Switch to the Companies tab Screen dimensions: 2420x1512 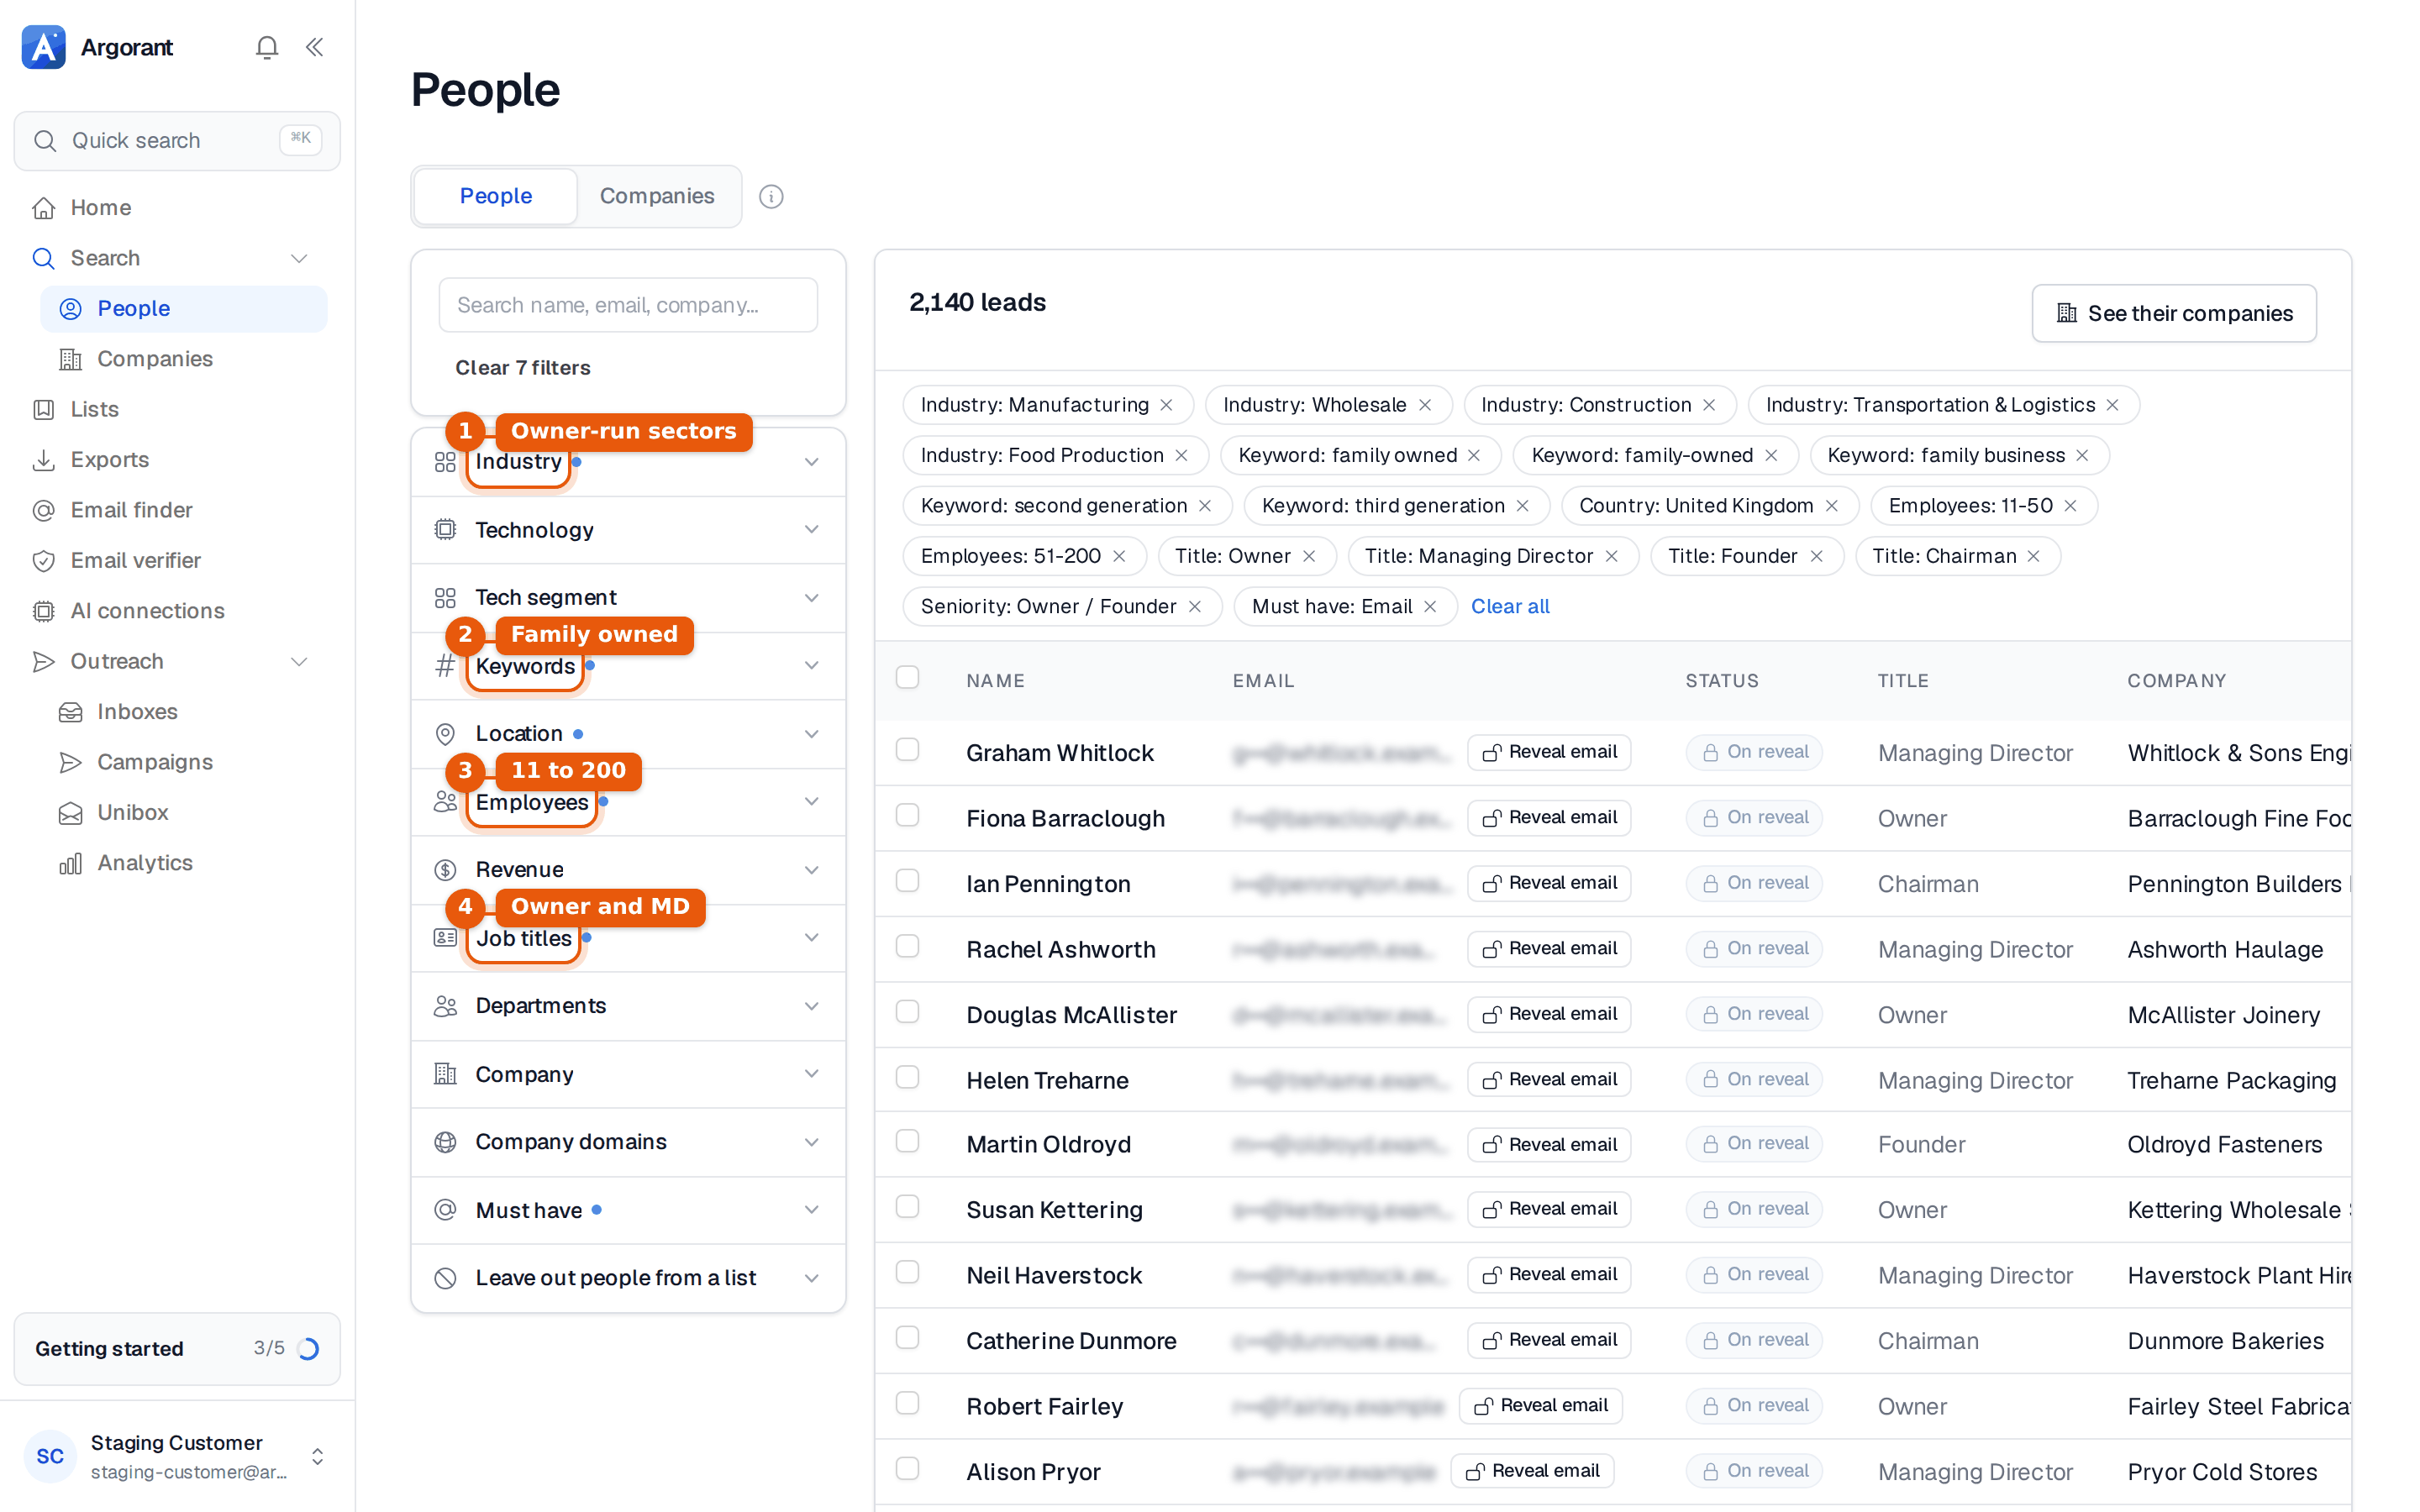(x=657, y=196)
